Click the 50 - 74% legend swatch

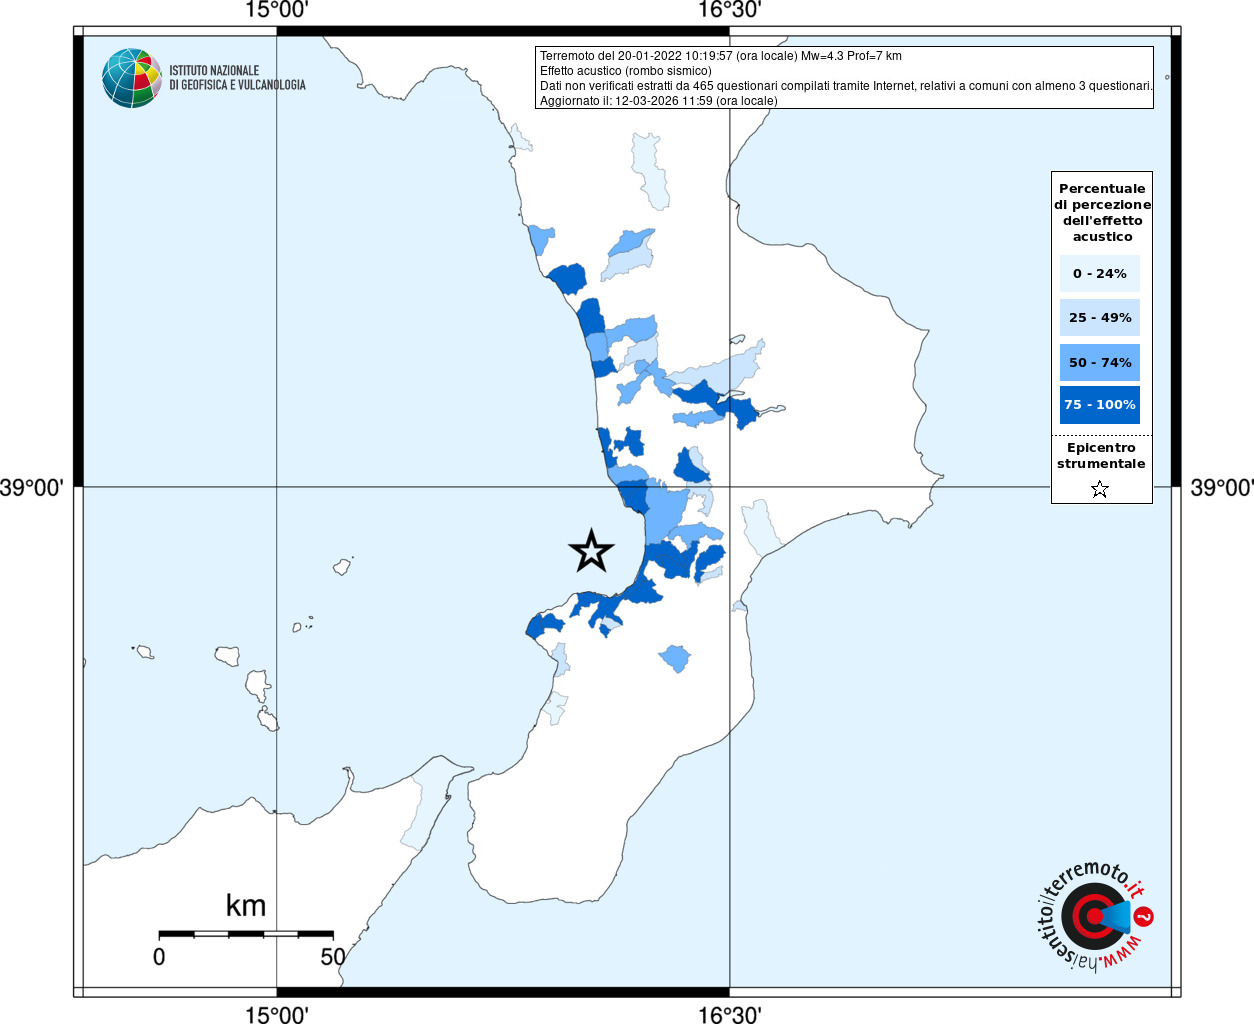(x=1099, y=362)
